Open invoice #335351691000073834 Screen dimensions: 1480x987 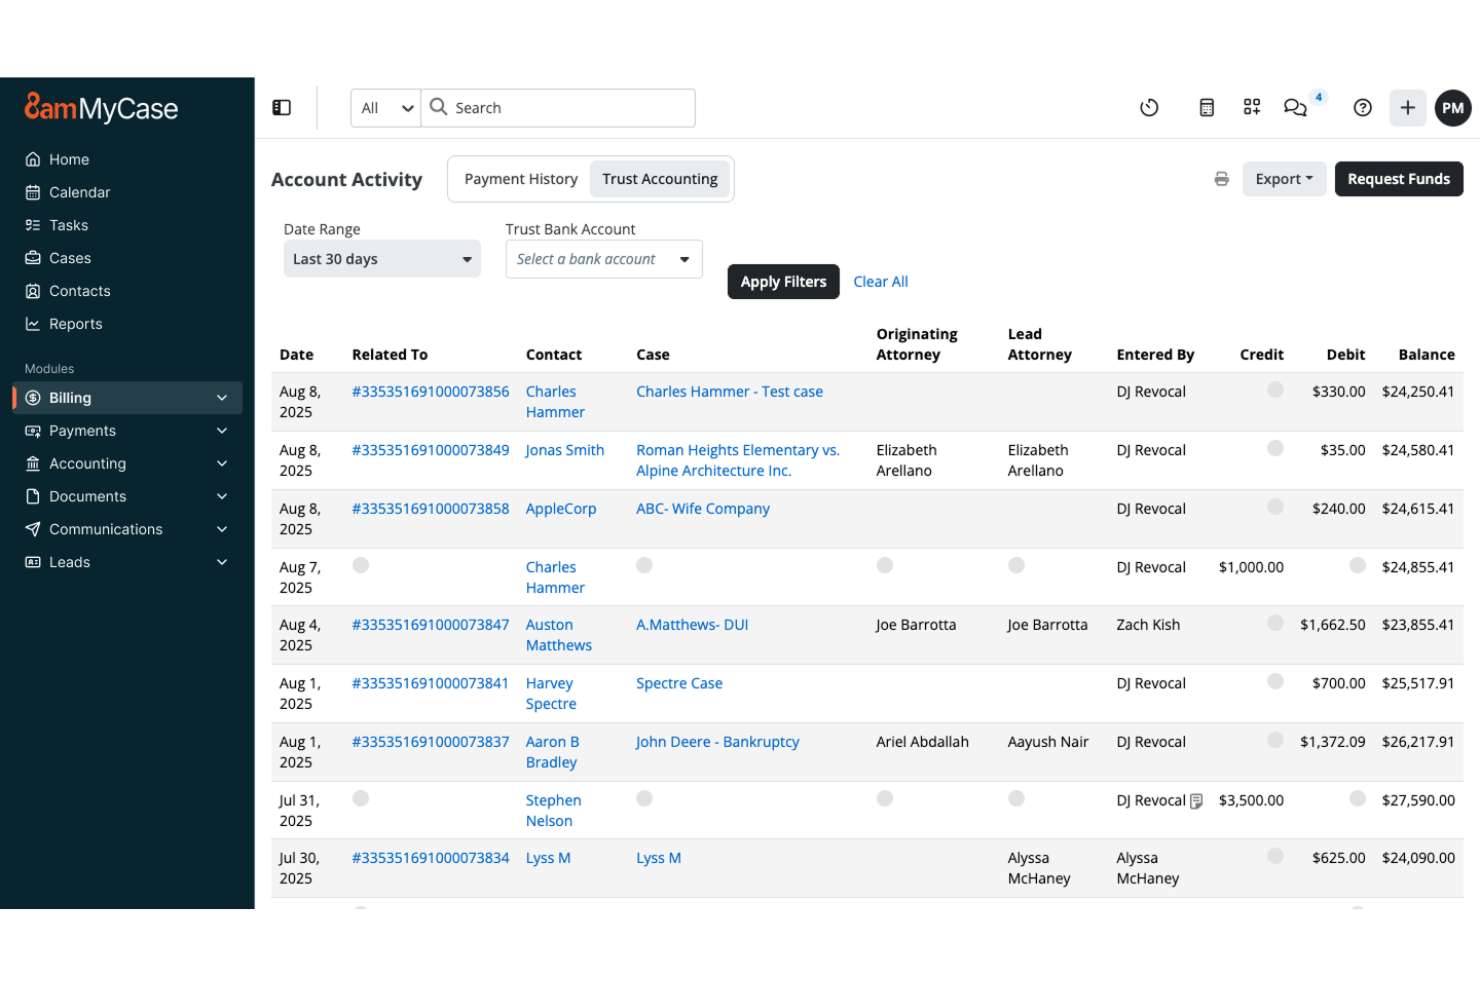[x=431, y=858]
